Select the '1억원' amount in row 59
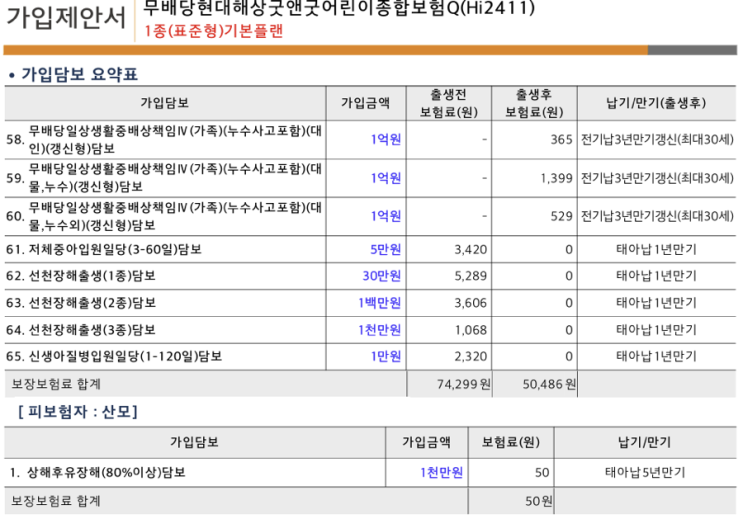This screenshot has width=743, height=519. [x=386, y=178]
